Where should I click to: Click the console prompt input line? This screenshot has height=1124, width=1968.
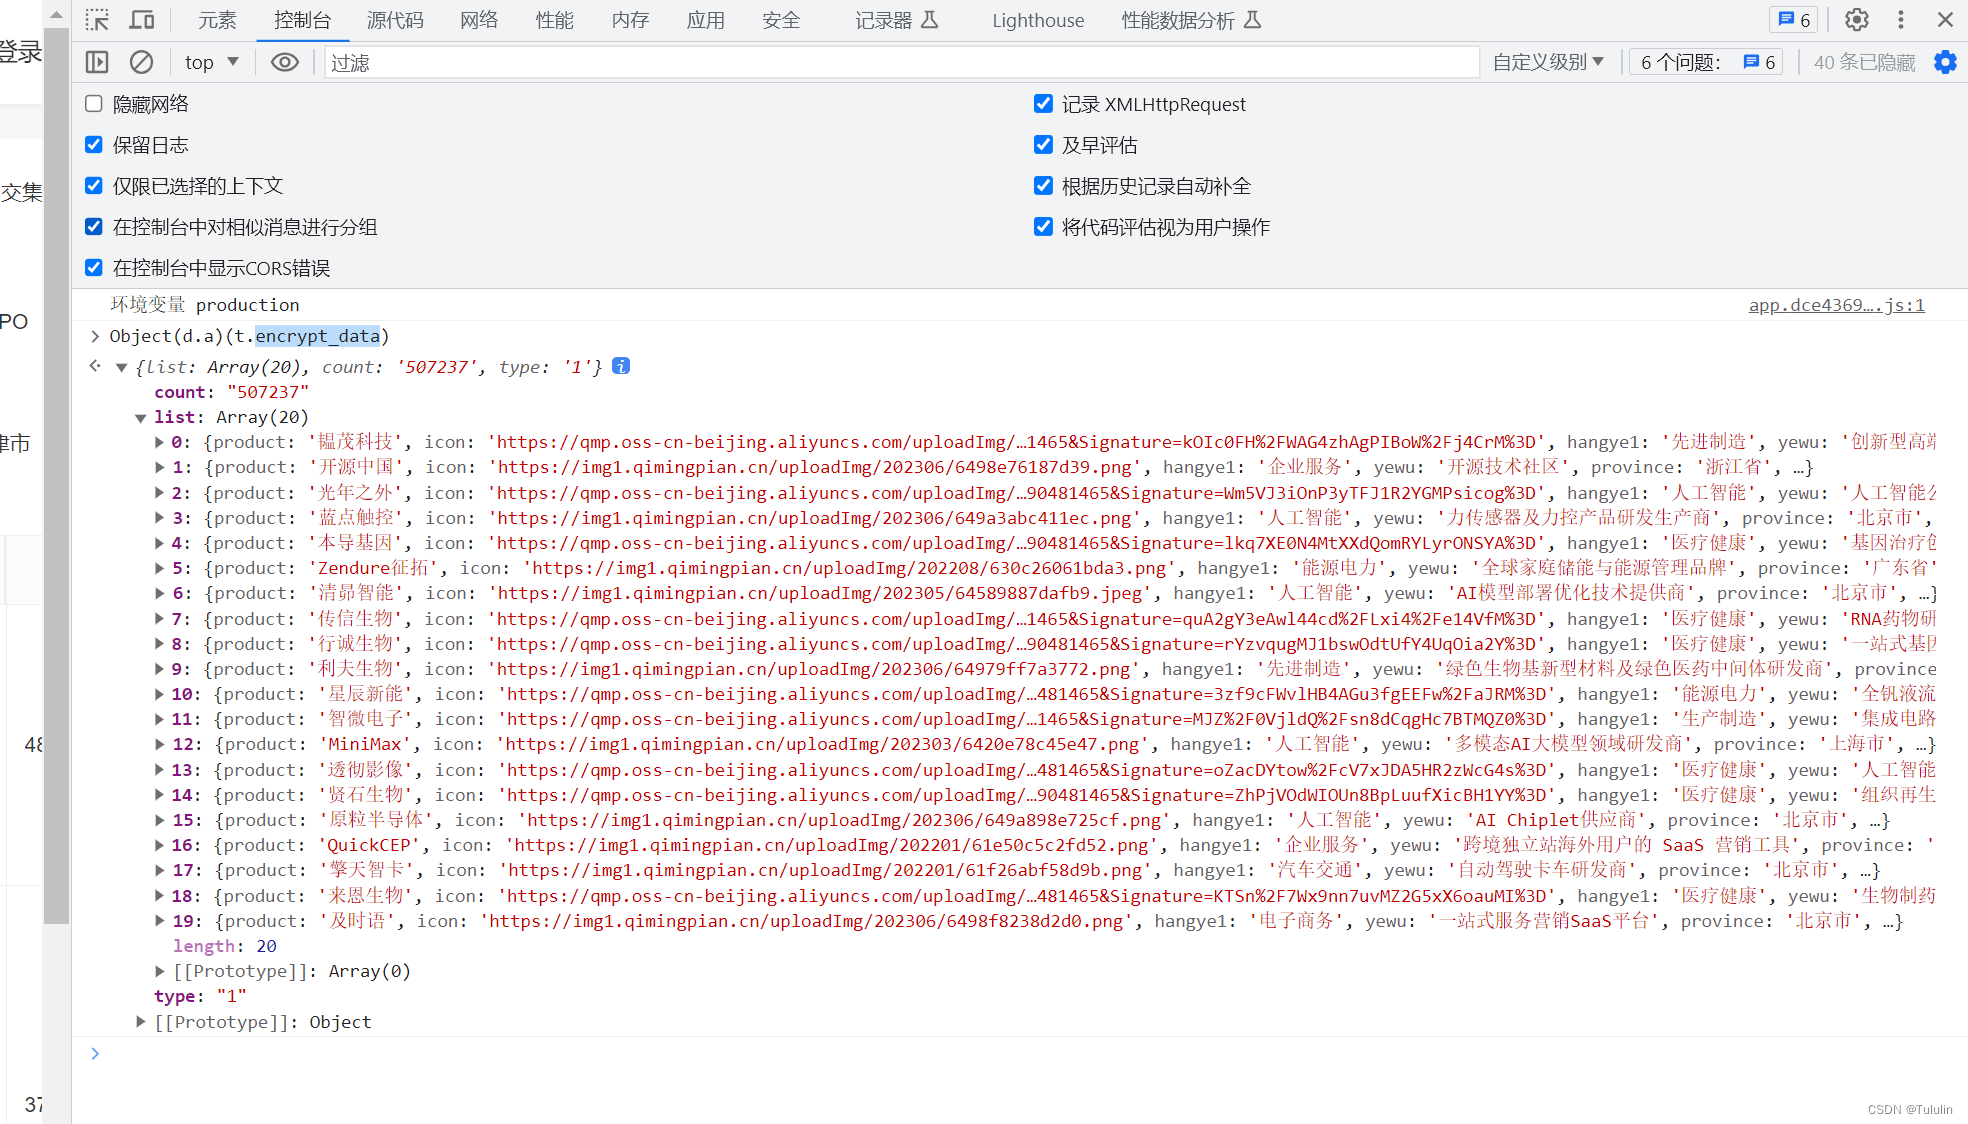point(1020,1053)
